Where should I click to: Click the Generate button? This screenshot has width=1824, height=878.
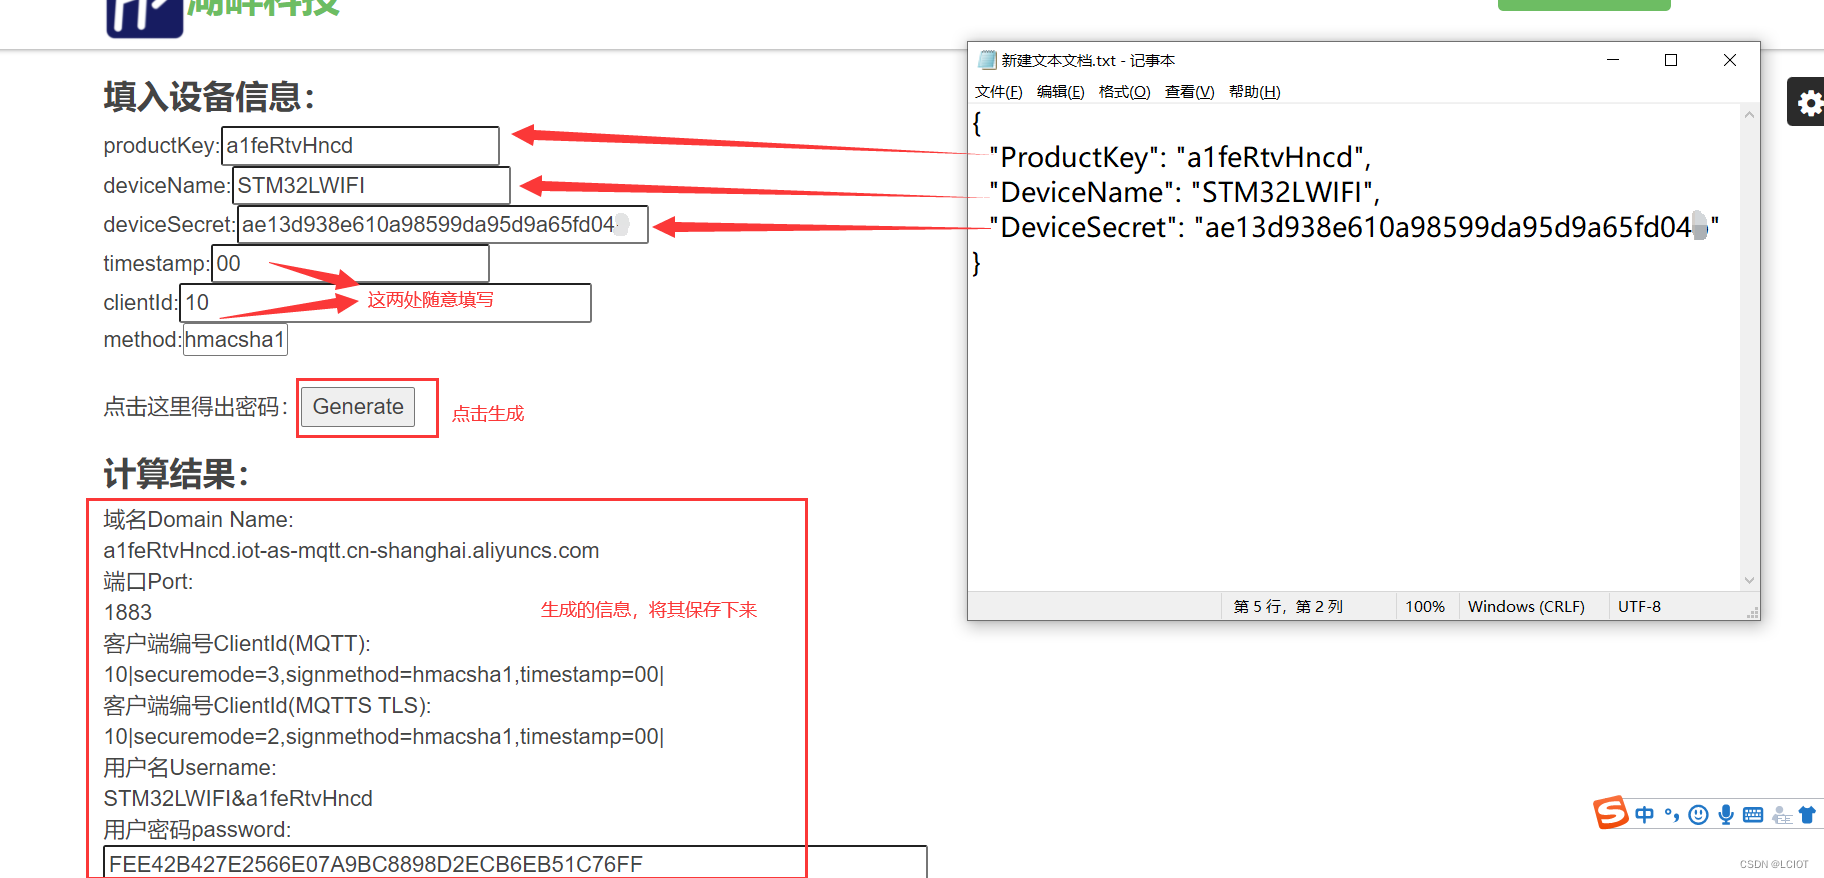click(358, 407)
